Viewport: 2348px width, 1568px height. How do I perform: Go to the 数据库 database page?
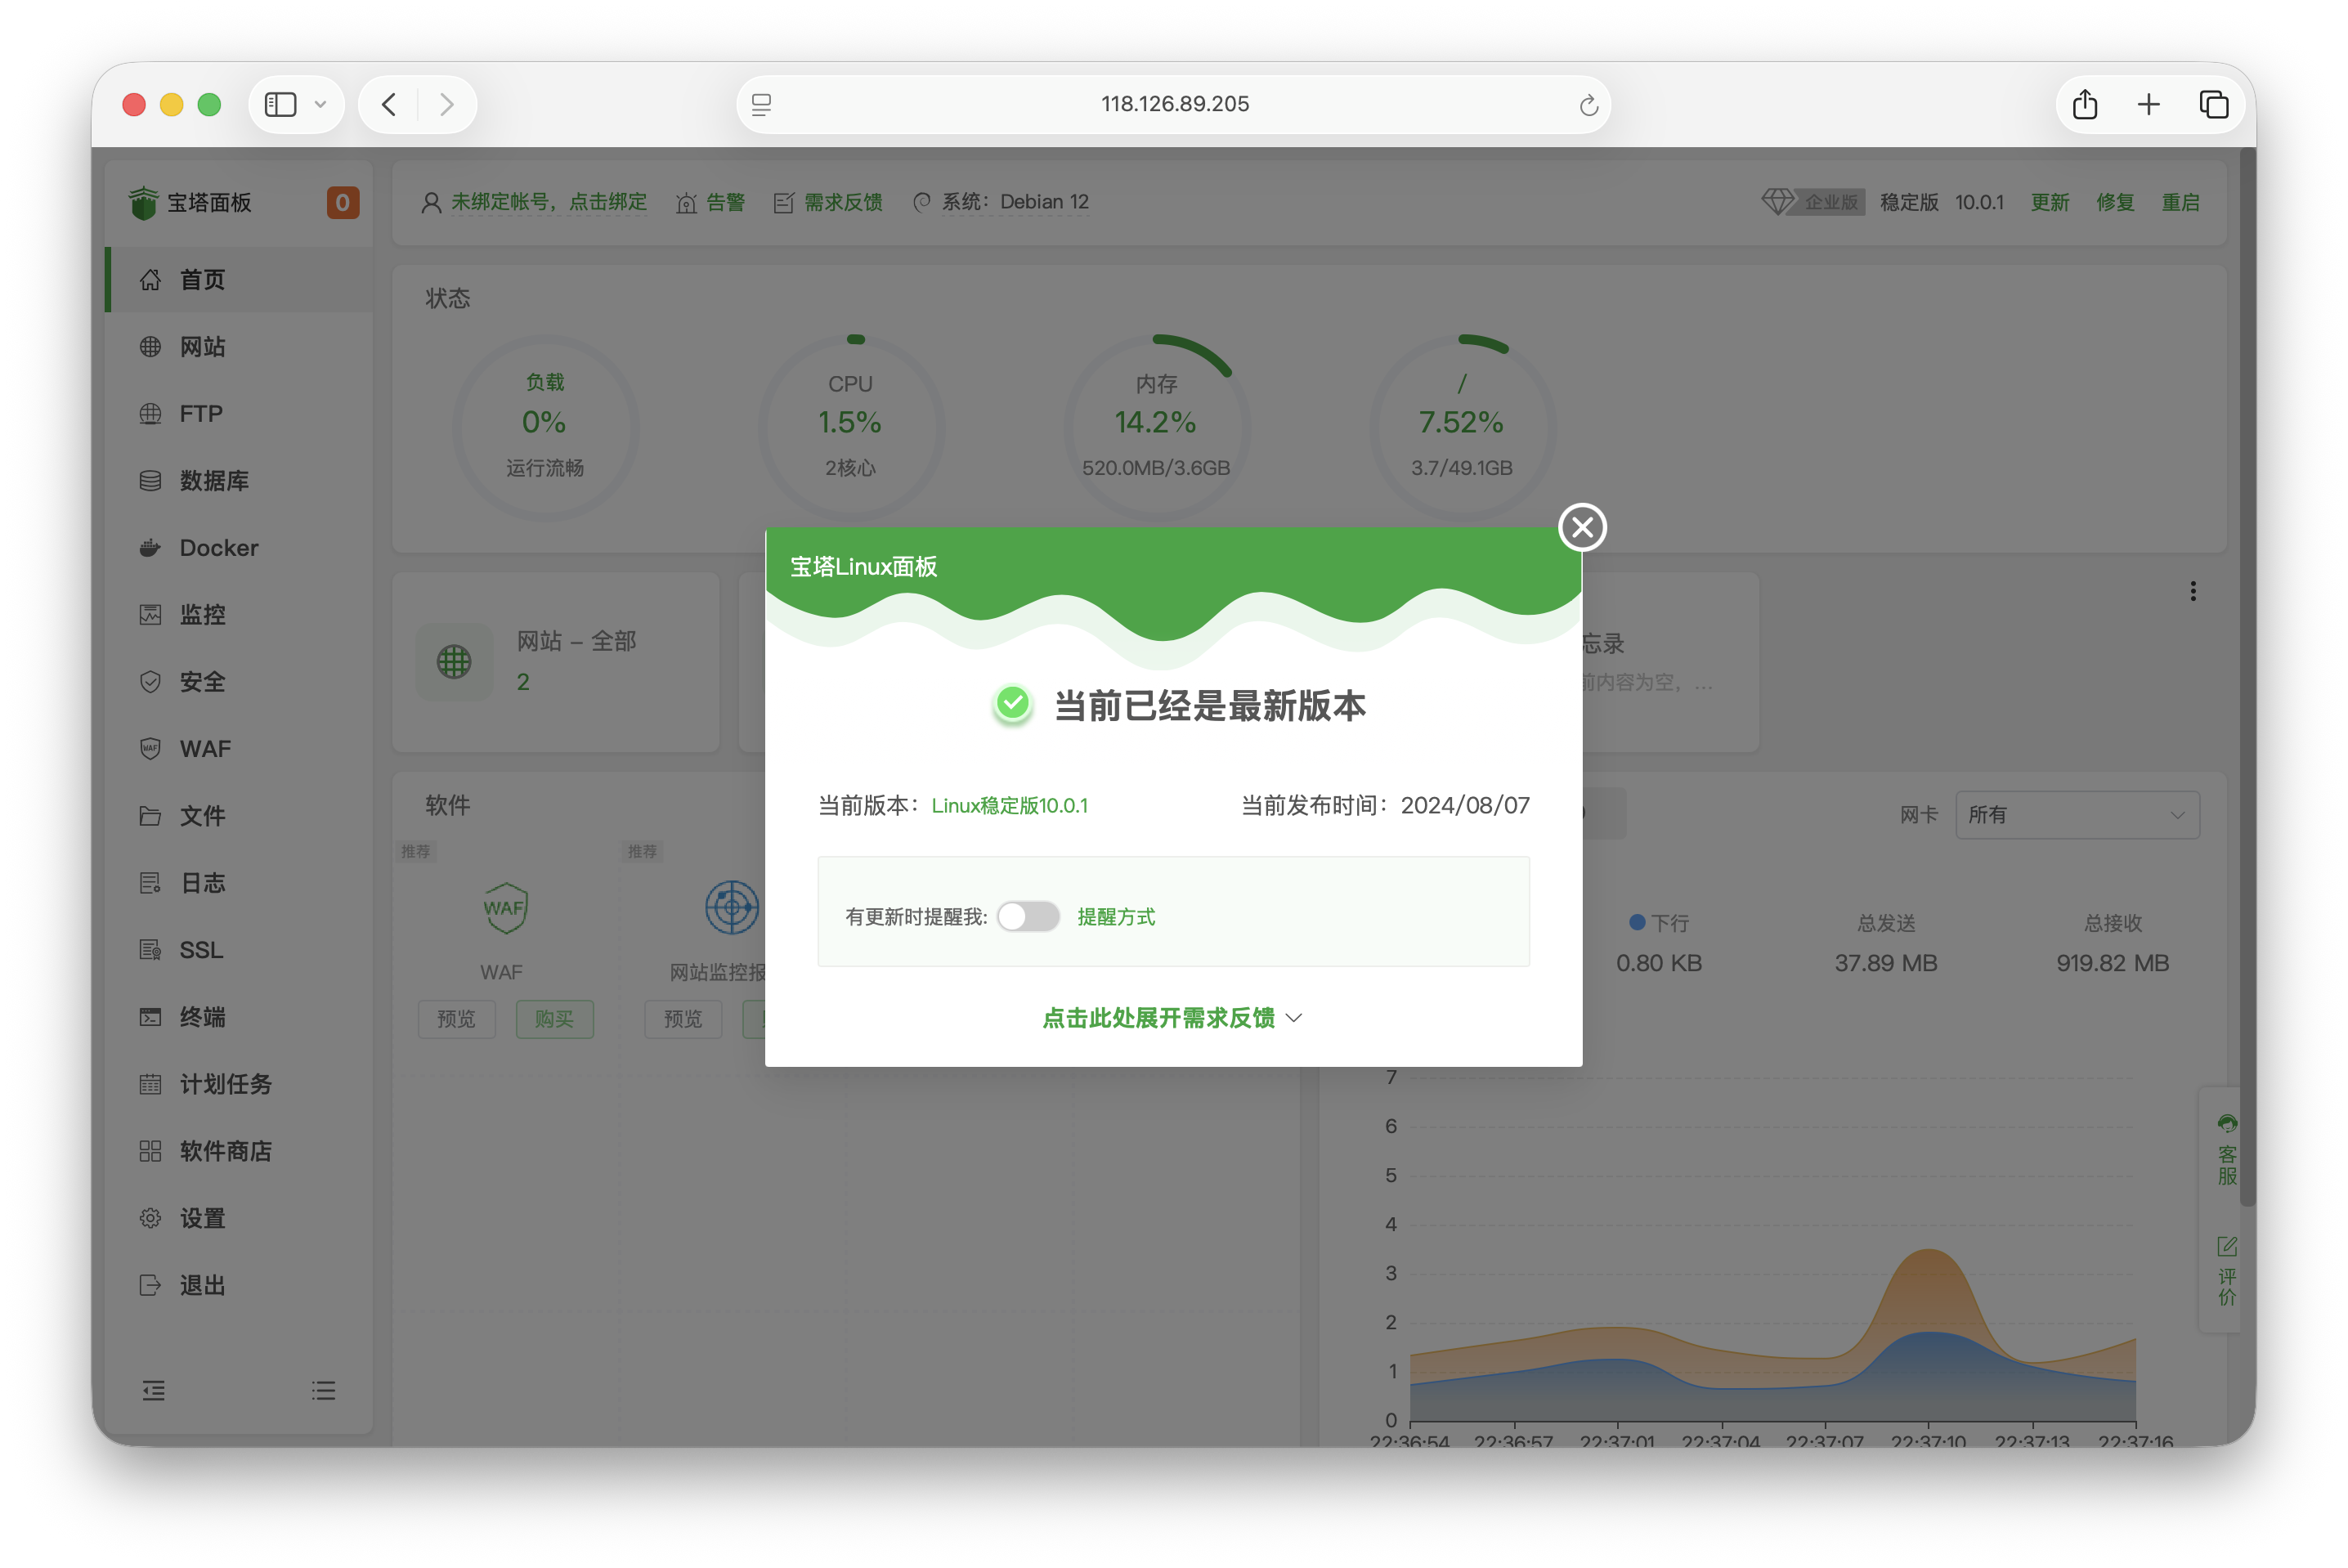pos(213,480)
